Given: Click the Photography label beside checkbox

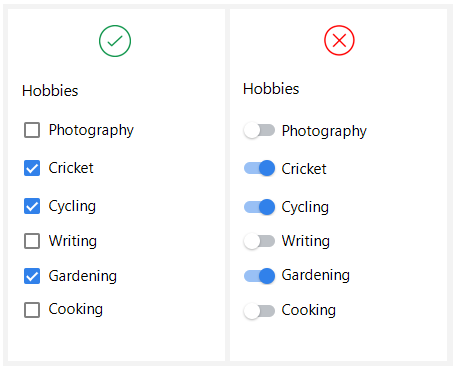Looking at the screenshot, I should [x=91, y=130].
